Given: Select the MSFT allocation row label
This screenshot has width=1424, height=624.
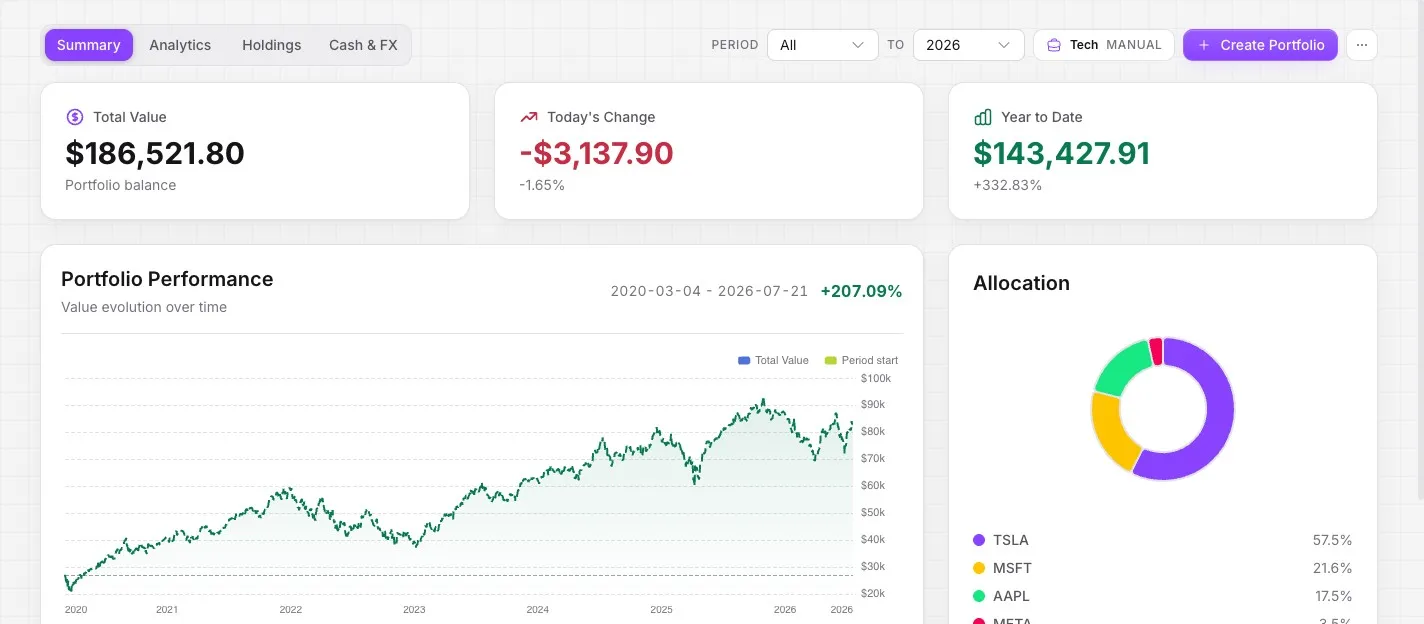Looking at the screenshot, I should (x=1012, y=568).
